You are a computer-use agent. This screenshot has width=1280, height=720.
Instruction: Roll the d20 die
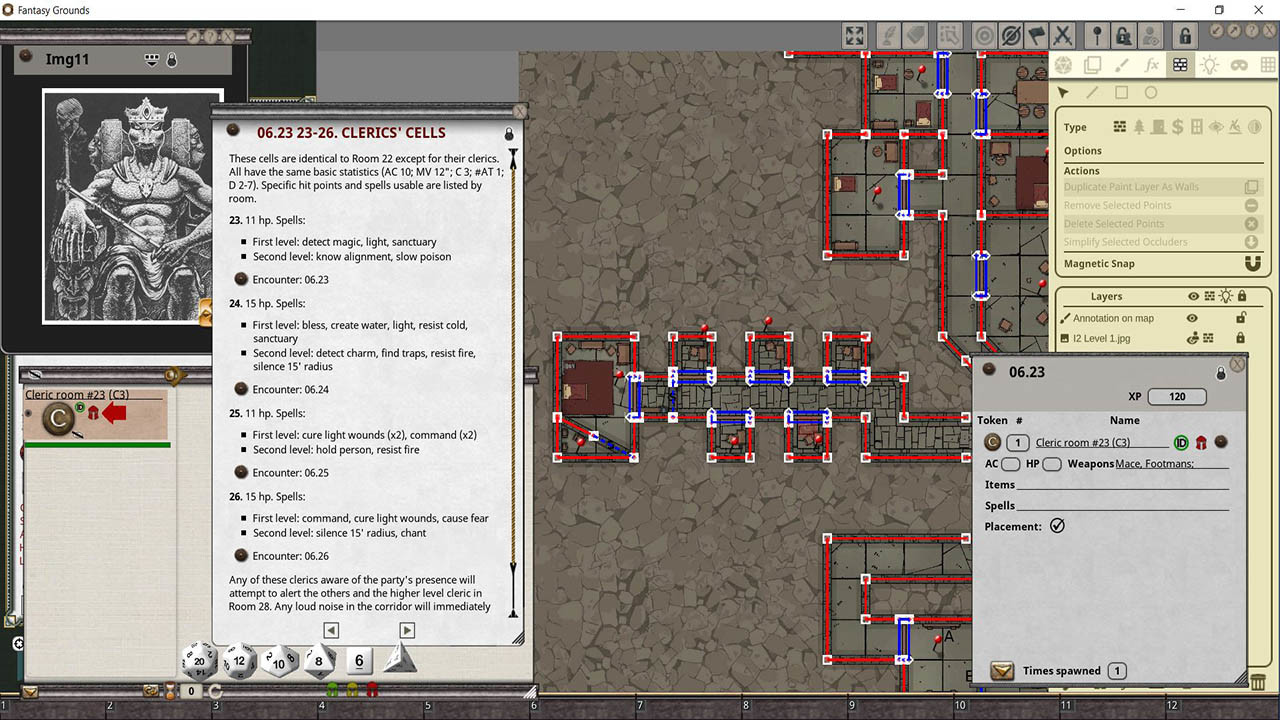199,661
